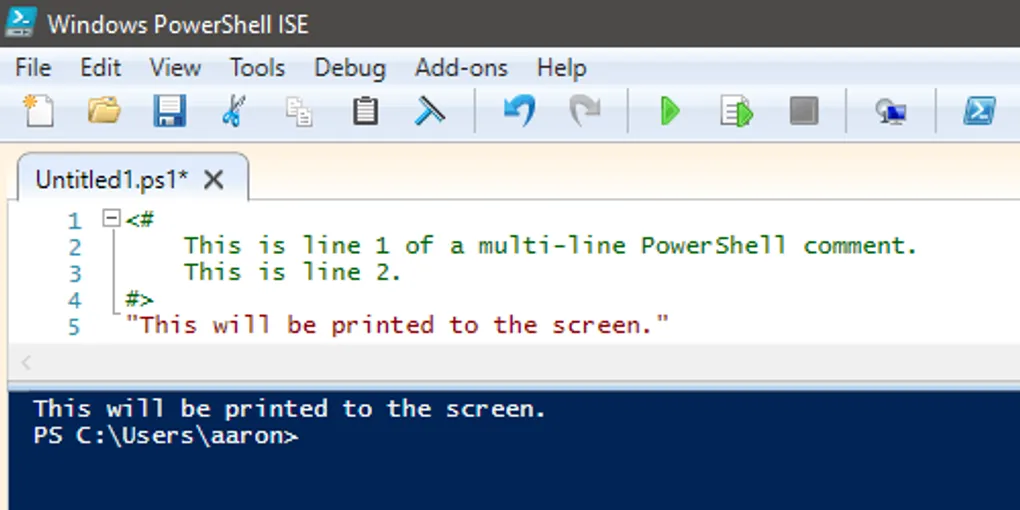
Task: Click the Cut scissors icon
Action: click(233, 110)
